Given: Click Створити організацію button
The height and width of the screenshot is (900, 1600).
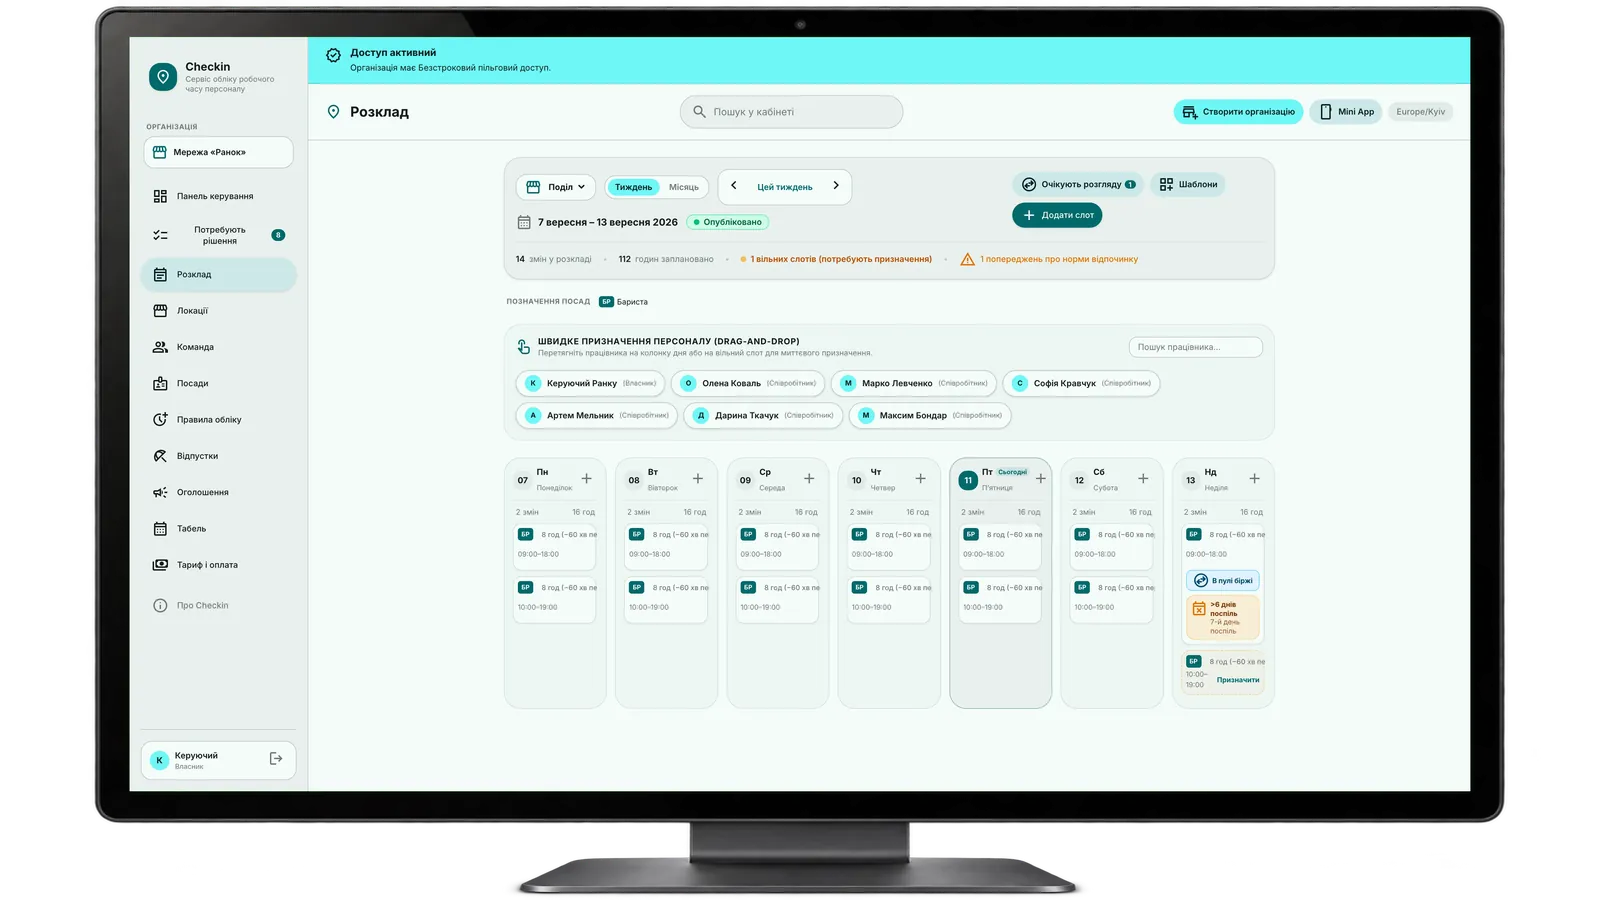Looking at the screenshot, I should pyautogui.click(x=1238, y=112).
